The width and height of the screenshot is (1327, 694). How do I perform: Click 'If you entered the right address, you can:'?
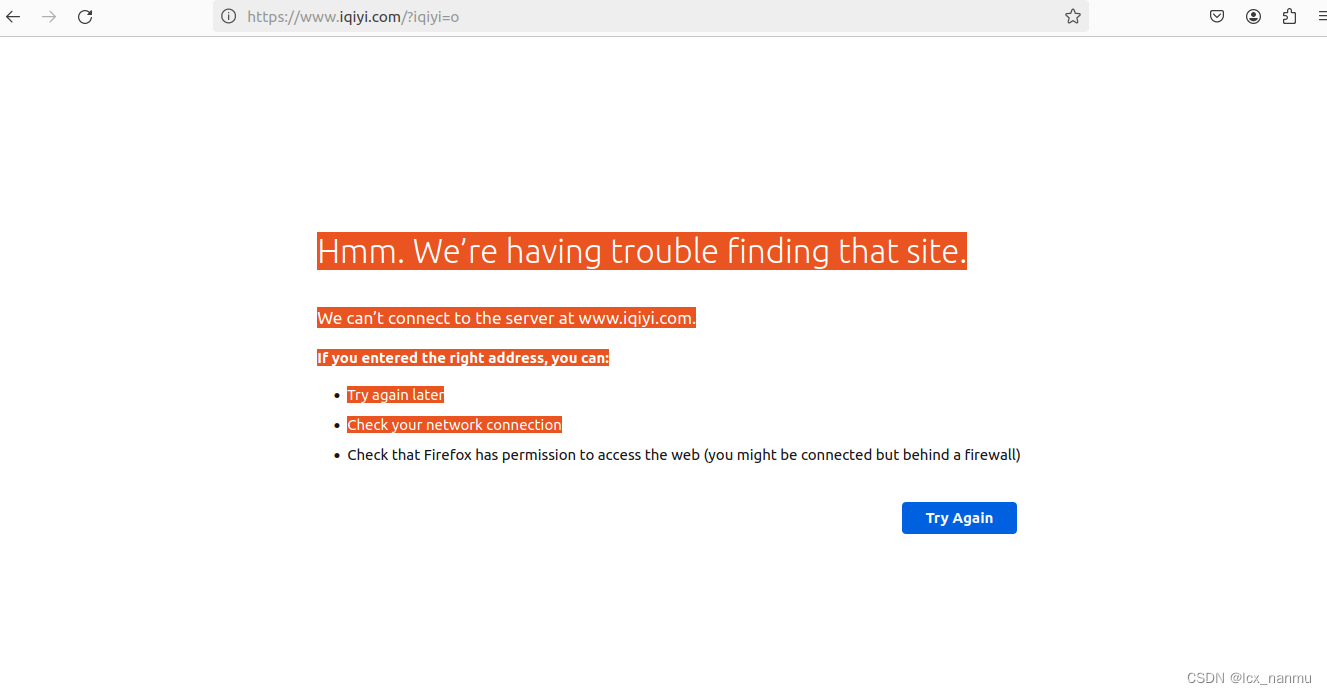click(x=463, y=358)
